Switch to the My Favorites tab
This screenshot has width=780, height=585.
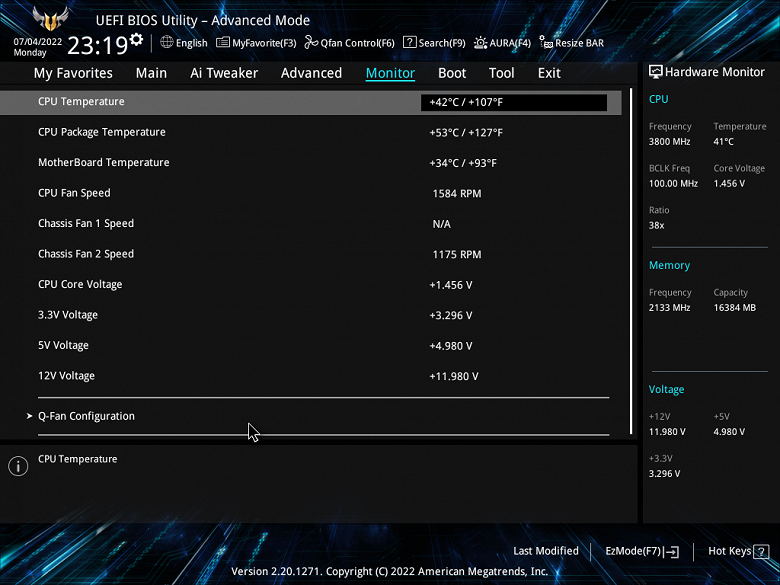73,73
